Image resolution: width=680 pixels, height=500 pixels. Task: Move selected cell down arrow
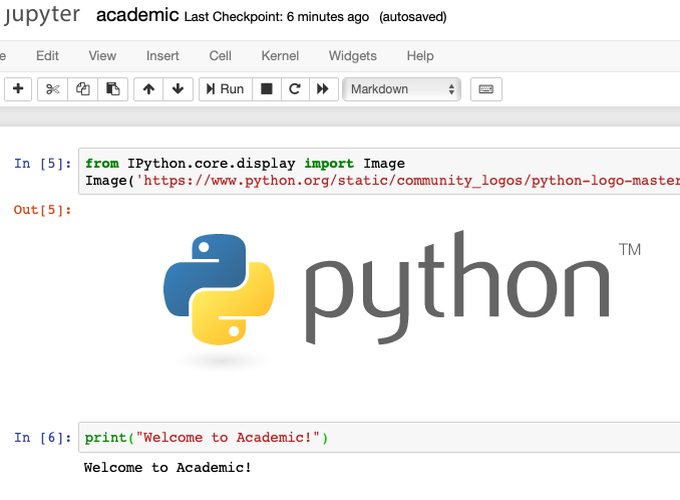point(177,89)
